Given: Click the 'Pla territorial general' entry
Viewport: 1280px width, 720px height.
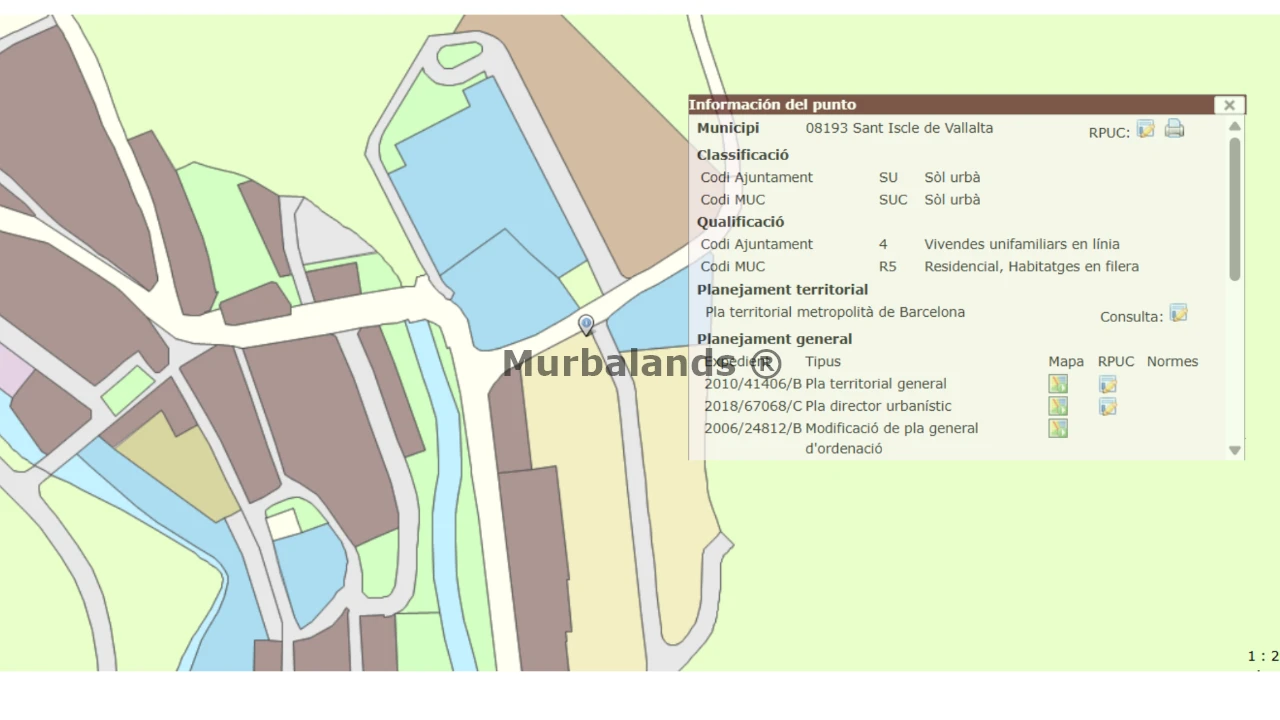Looking at the screenshot, I should [876, 384].
